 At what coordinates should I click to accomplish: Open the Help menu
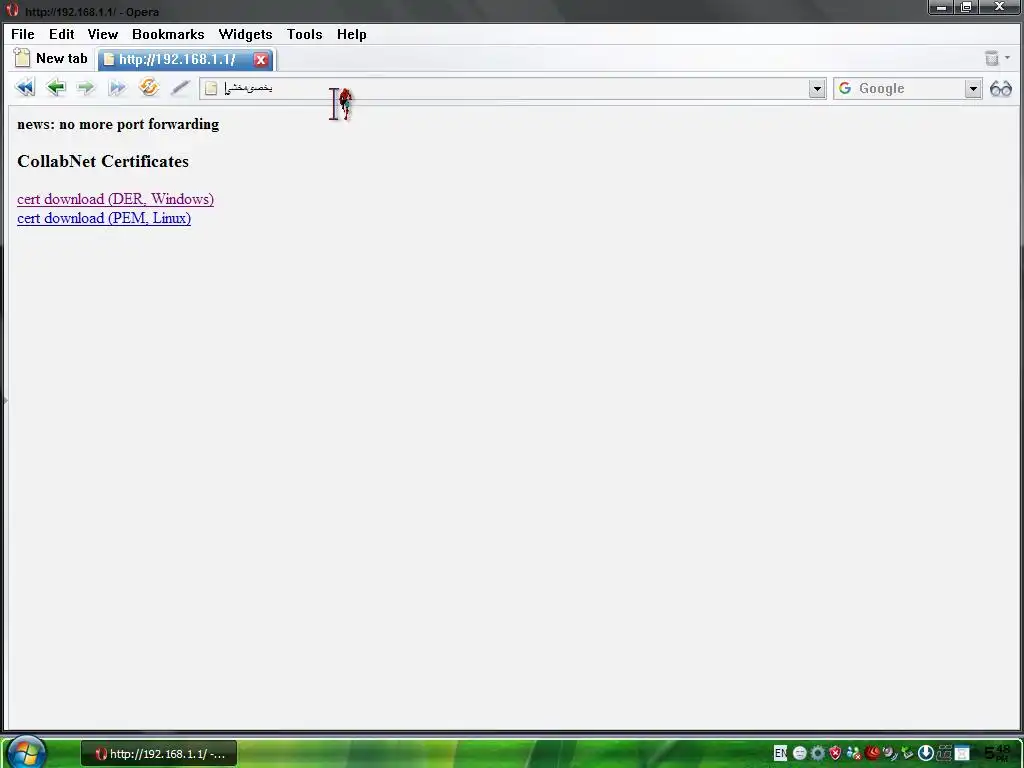tap(351, 35)
